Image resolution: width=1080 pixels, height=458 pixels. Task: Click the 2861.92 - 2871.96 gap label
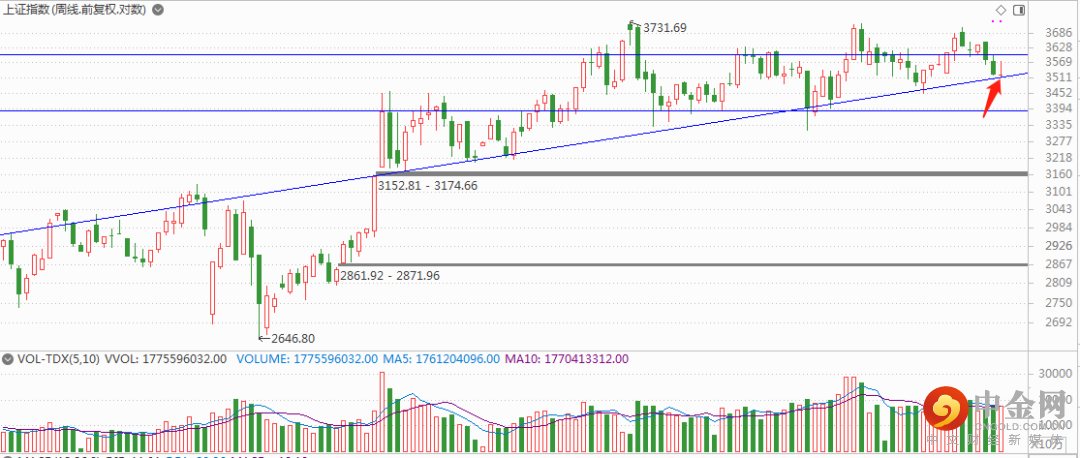[389, 276]
